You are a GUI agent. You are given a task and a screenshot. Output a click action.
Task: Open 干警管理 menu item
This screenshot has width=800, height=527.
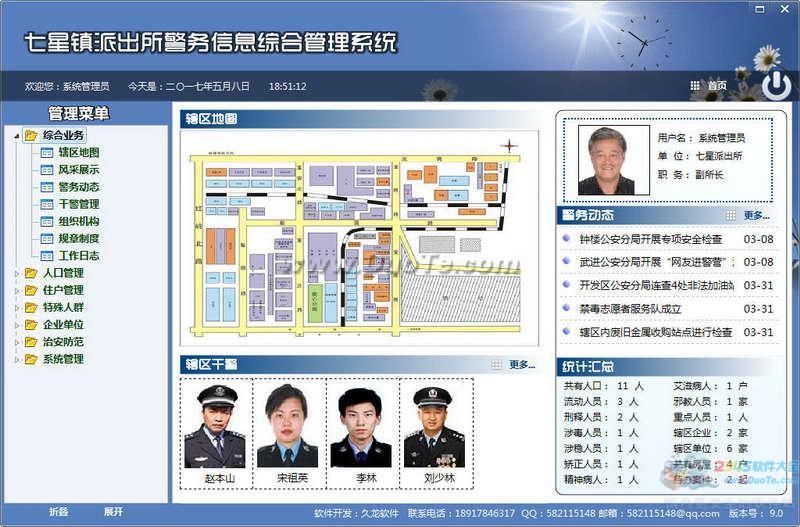(79, 204)
